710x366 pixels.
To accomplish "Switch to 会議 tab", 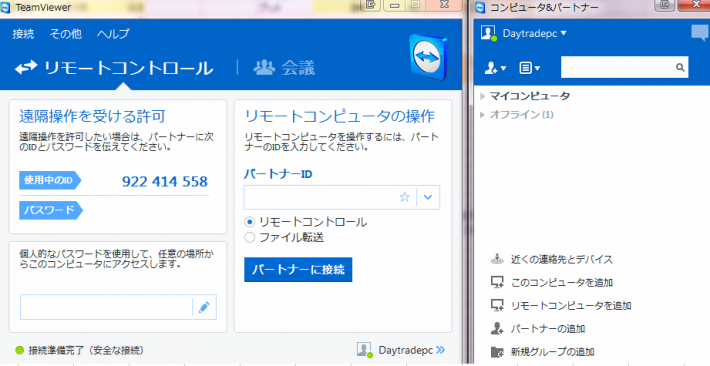I will coord(284,68).
